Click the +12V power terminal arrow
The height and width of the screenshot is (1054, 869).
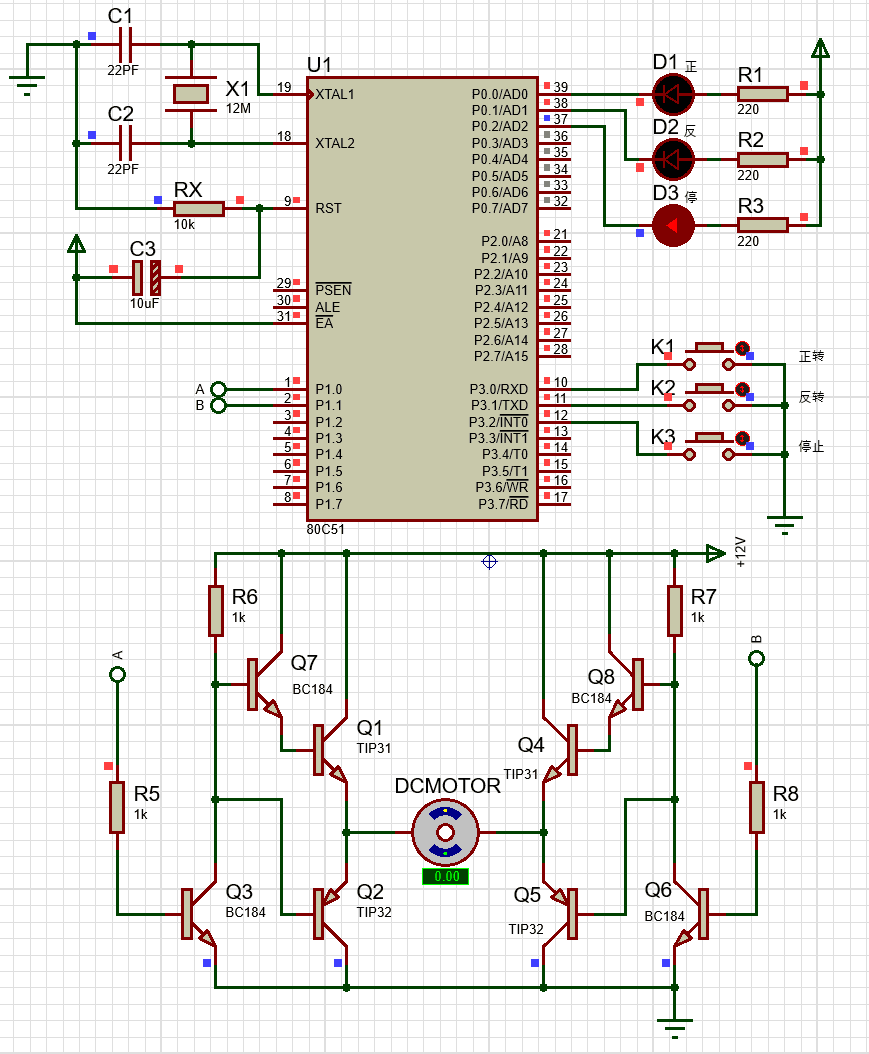point(716,553)
